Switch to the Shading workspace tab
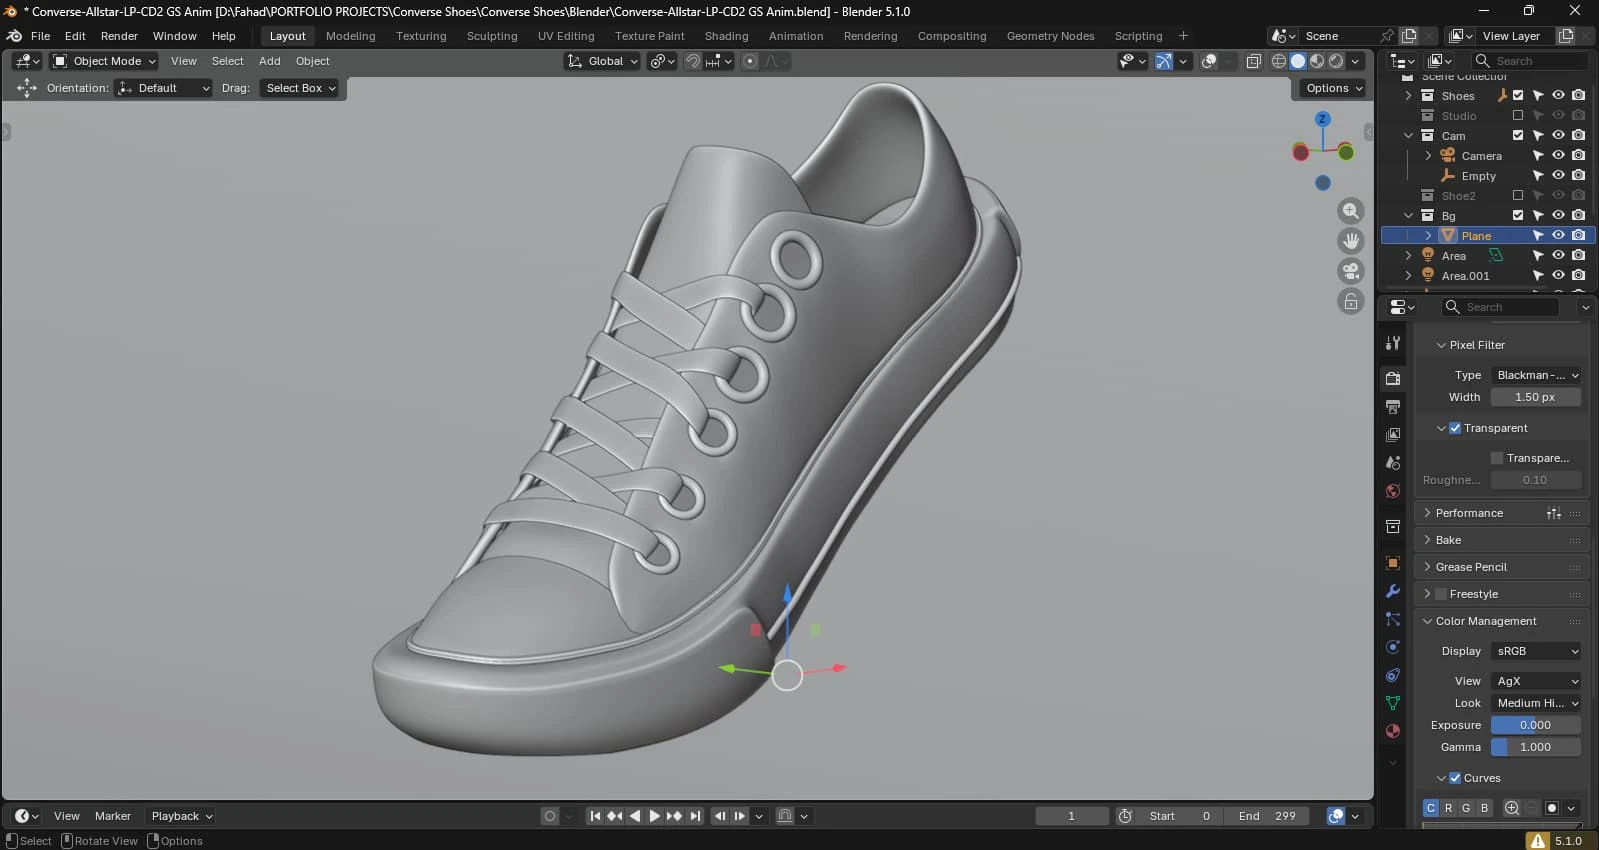This screenshot has height=850, width=1599. [x=726, y=36]
